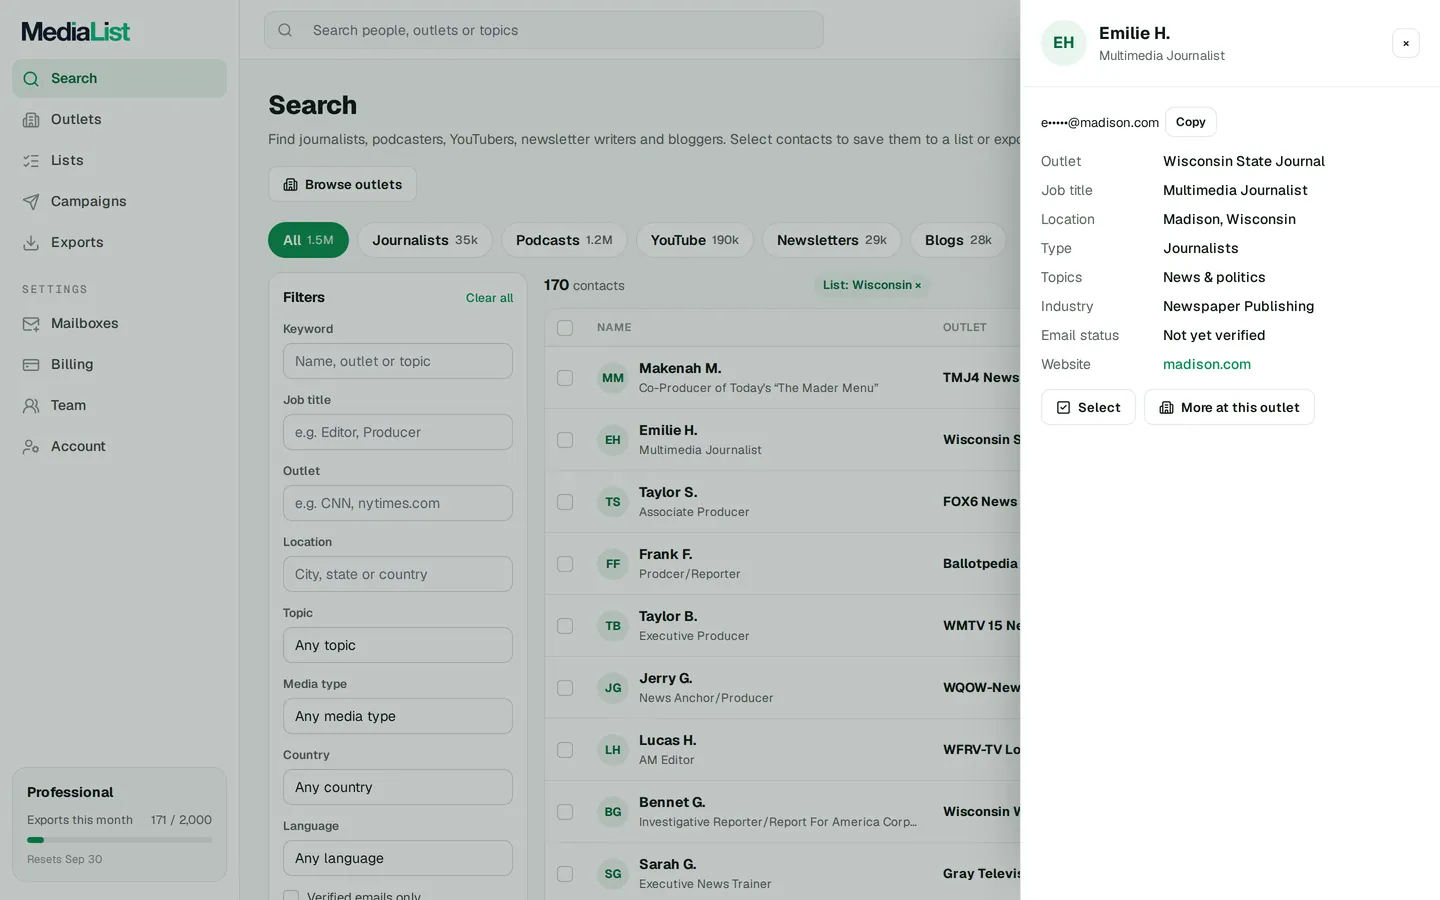The height and width of the screenshot is (900, 1440).
Task: Tick the select-all checkbox in the table header
Action: coord(565,328)
